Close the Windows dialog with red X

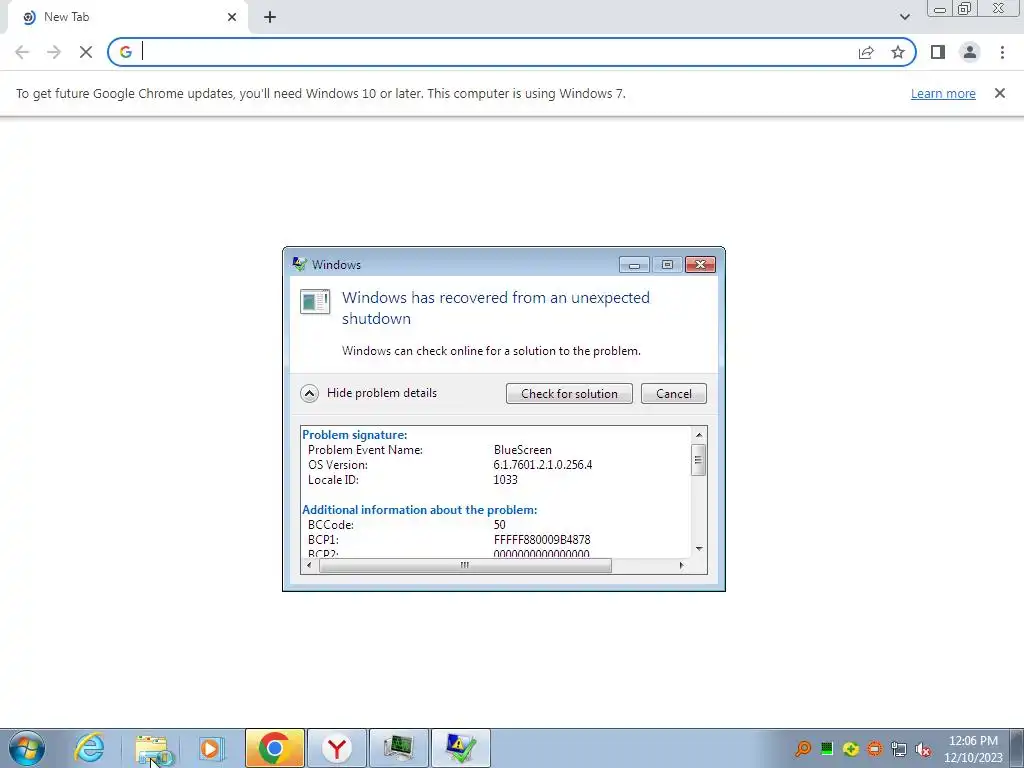(700, 264)
